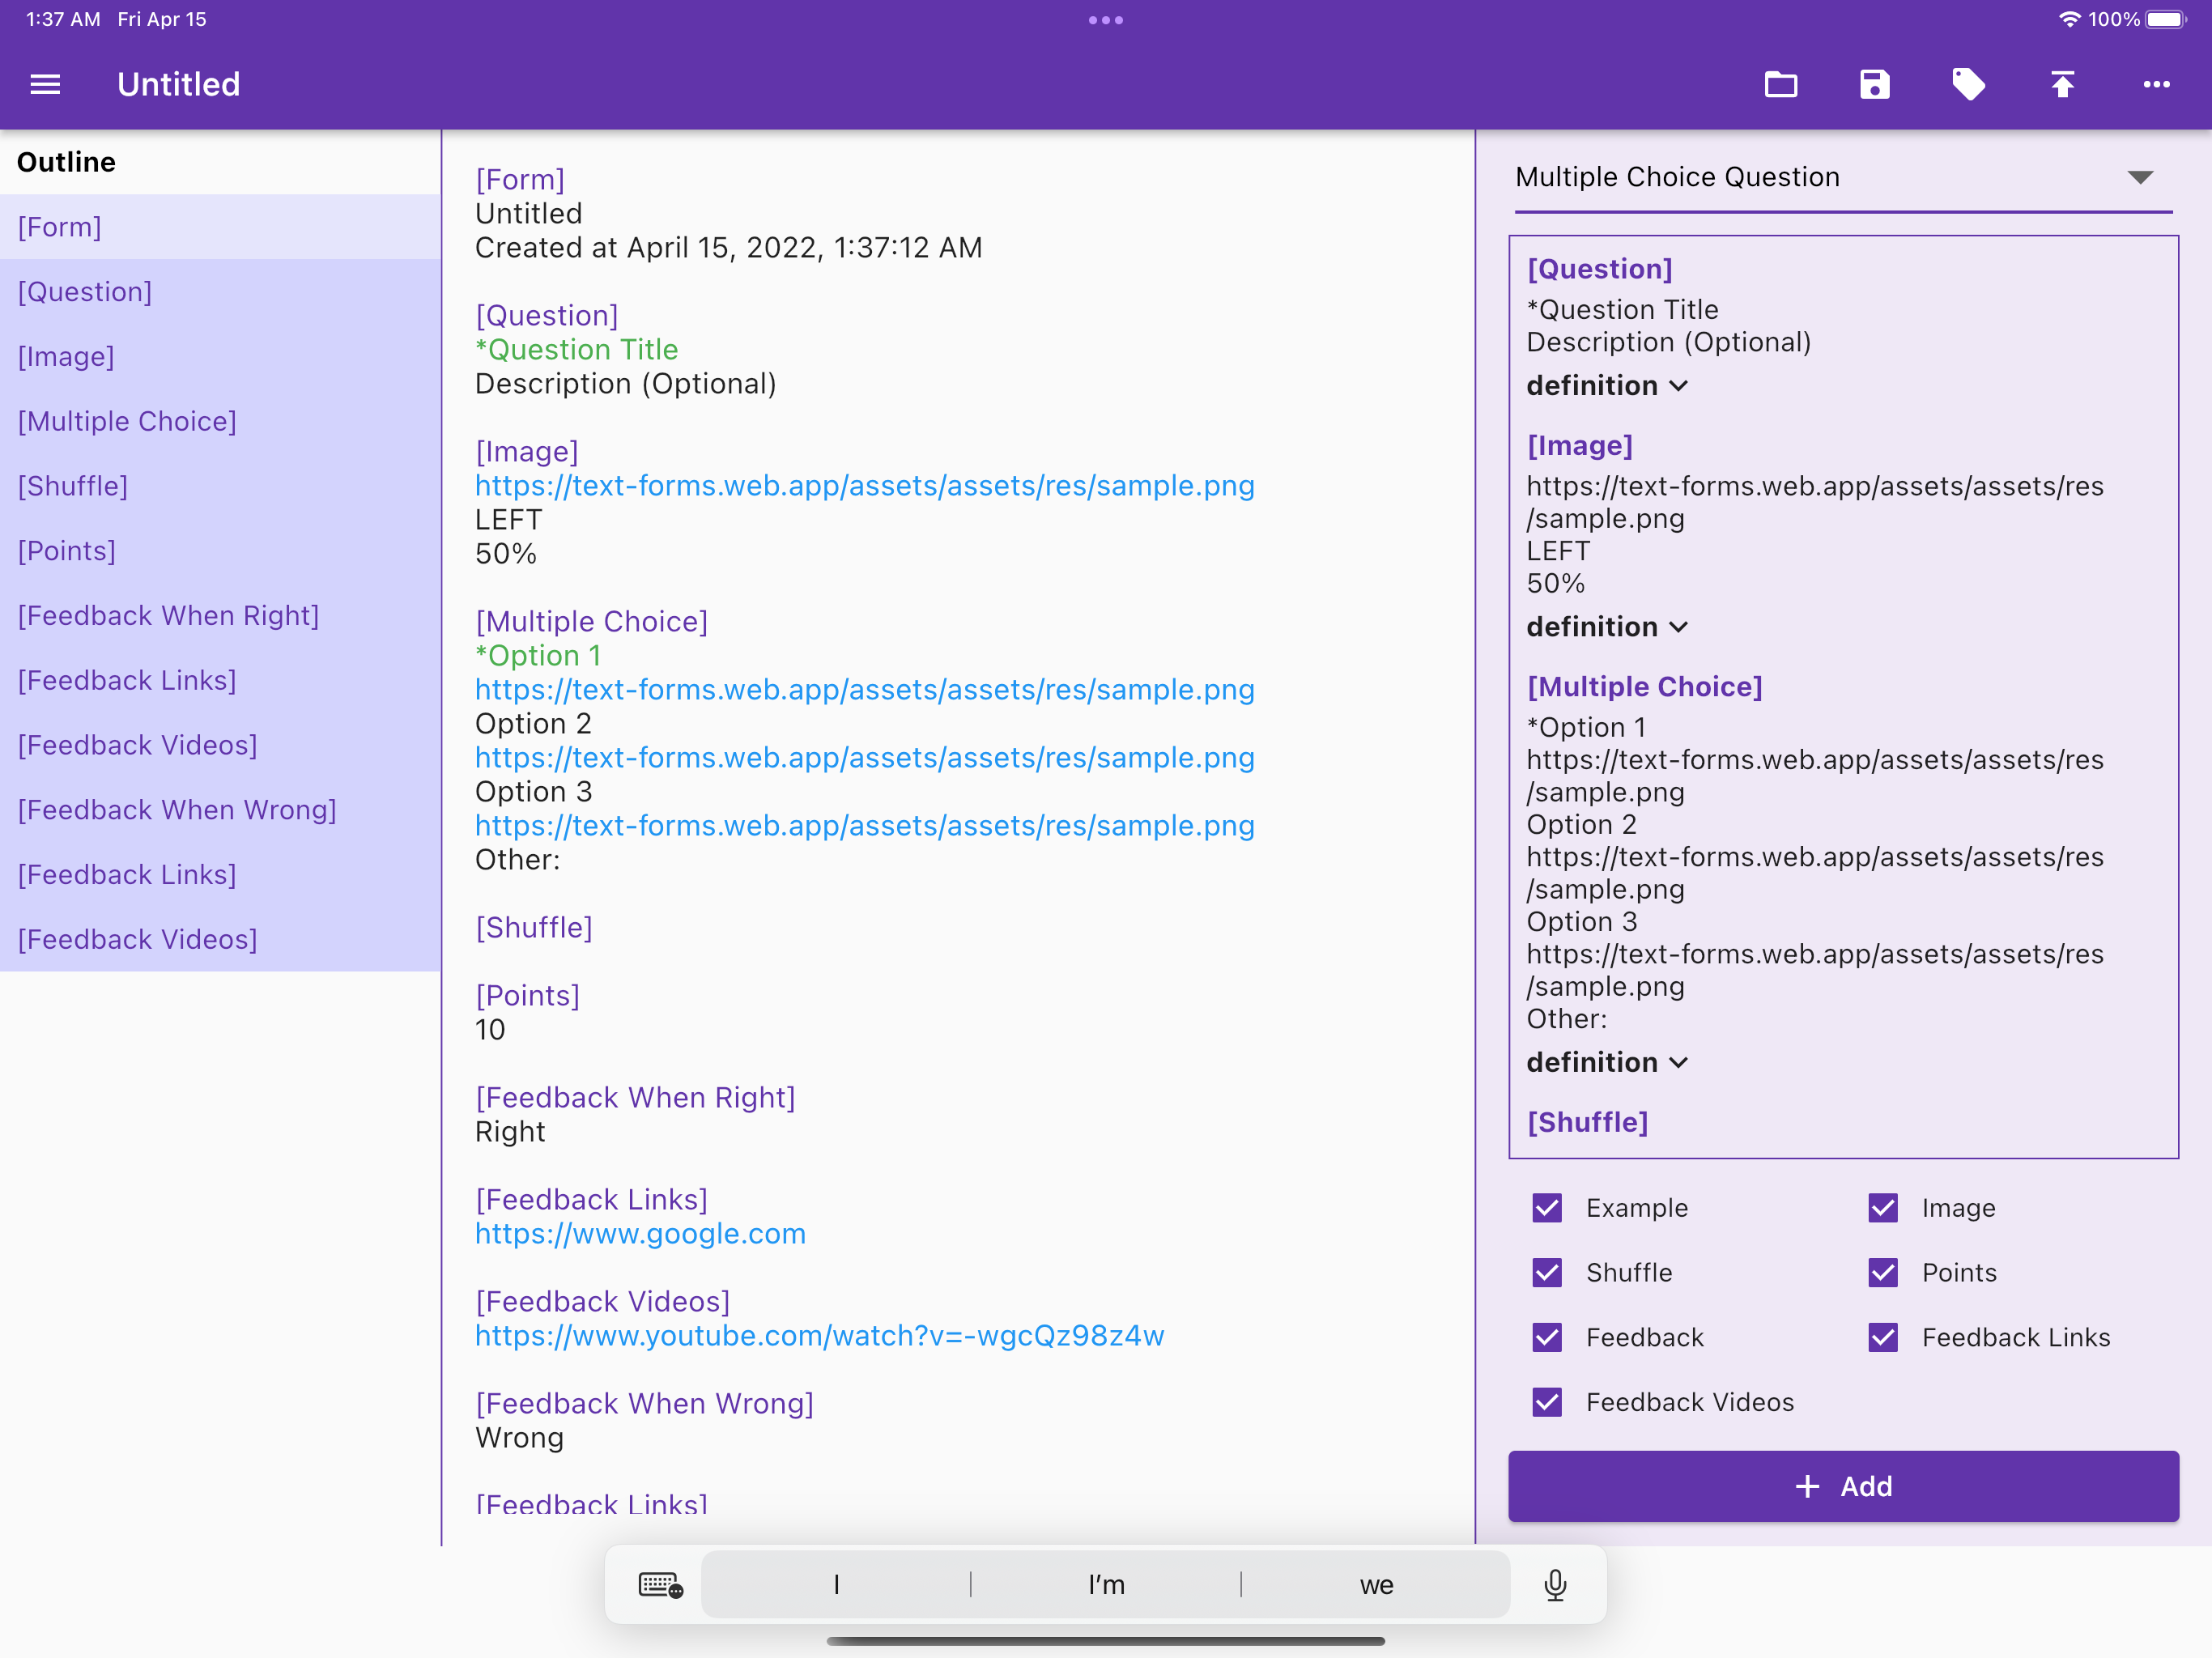This screenshot has width=2212, height=1658.
Task: Open the hamburger navigation menu
Action: pos(45,84)
